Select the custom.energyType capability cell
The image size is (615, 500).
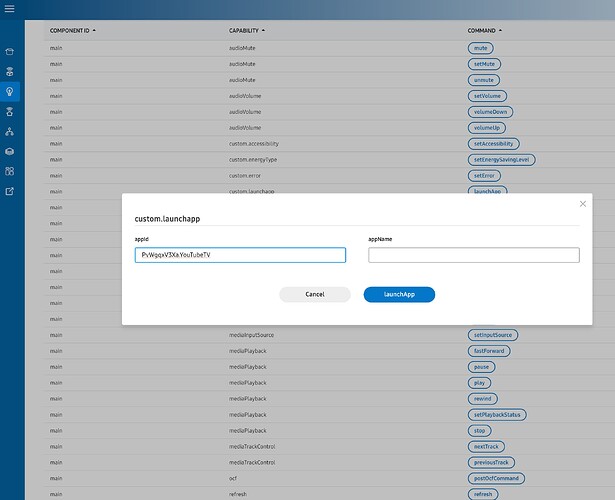253,160
